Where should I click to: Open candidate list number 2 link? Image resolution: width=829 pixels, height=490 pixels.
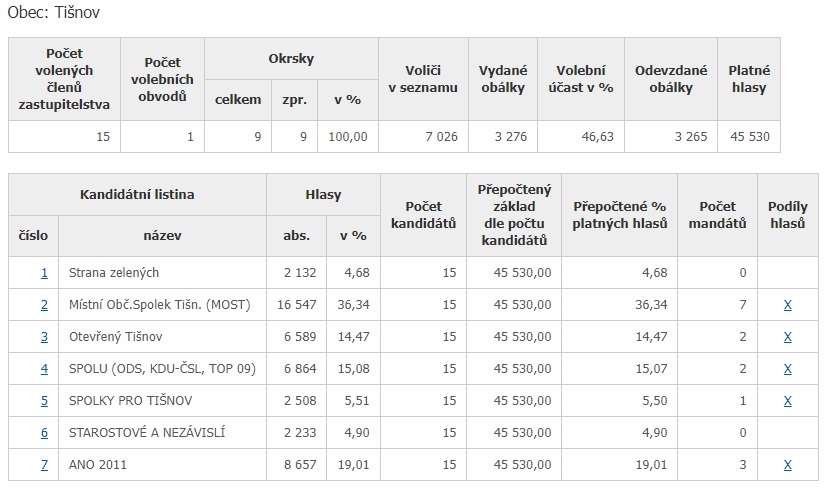coord(44,304)
